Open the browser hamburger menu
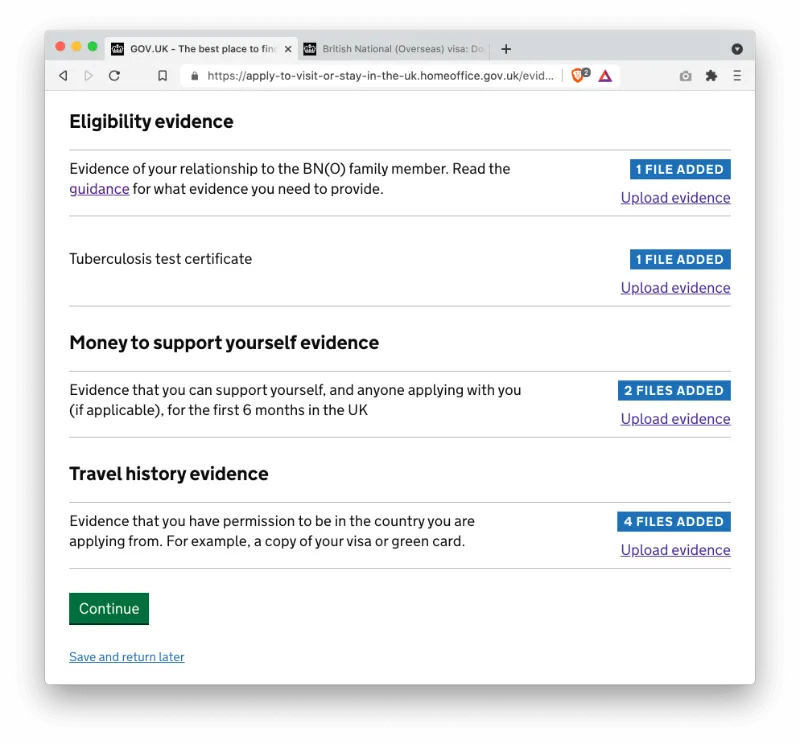800x744 pixels. 737,76
